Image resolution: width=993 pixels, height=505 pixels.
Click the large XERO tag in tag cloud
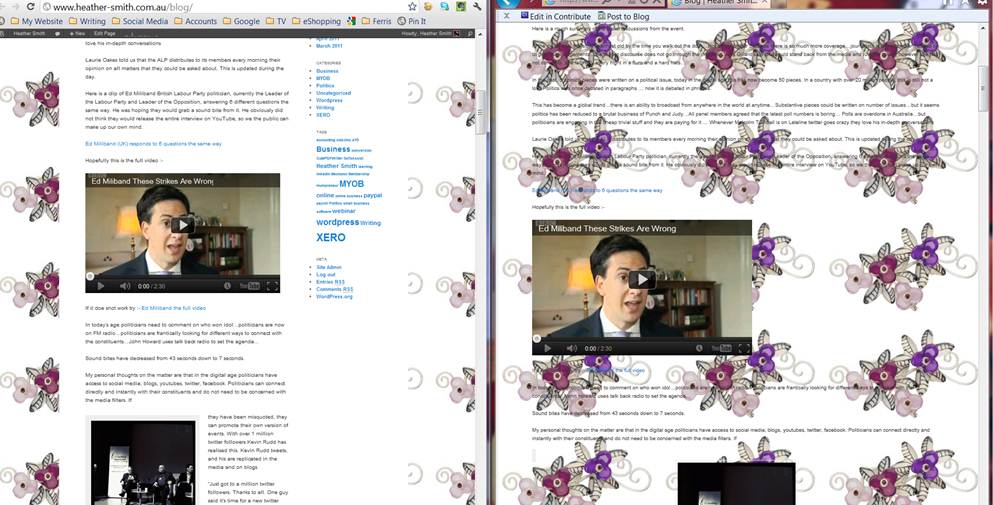[331, 237]
